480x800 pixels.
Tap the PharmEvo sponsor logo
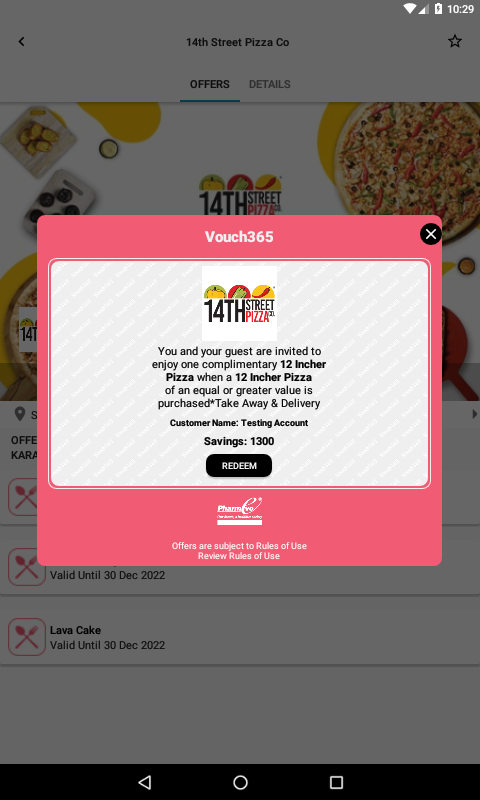click(239, 511)
